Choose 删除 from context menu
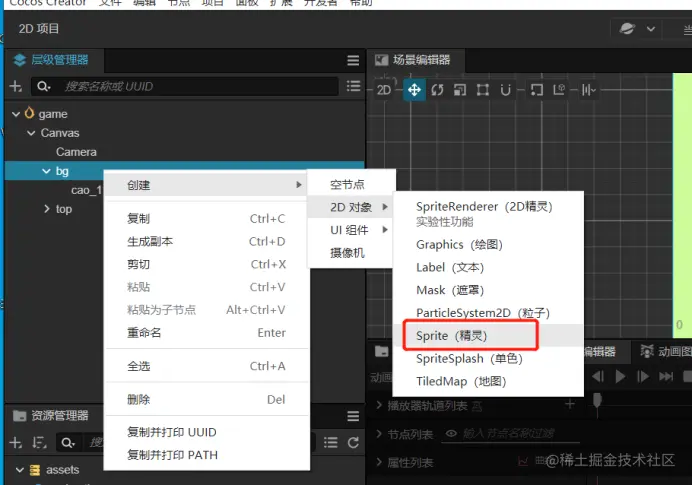 [x=207, y=399]
